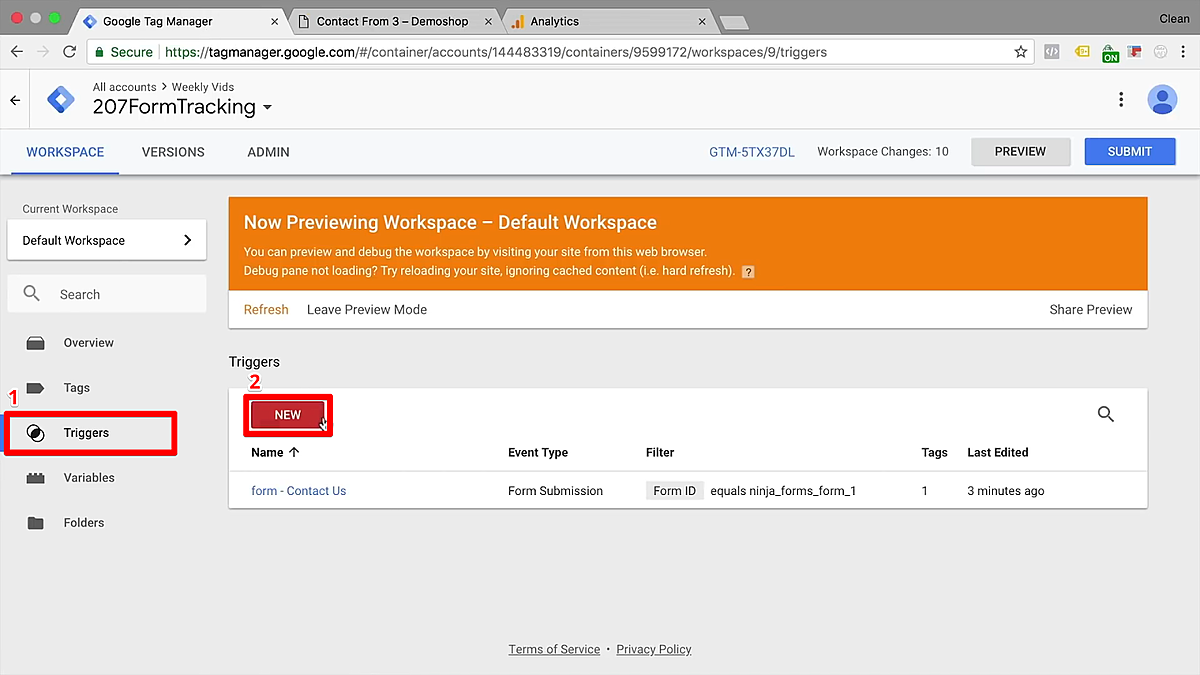Open the Privacy Policy link
The image size is (1200, 675).
pos(654,649)
